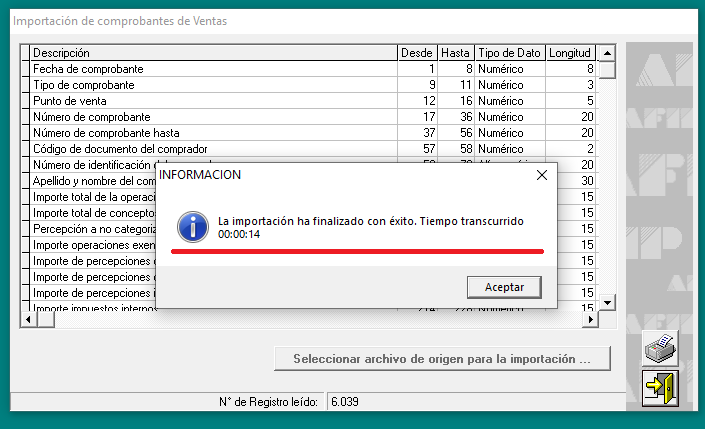
Task: Click the Longitud column header
Action: [x=570, y=53]
